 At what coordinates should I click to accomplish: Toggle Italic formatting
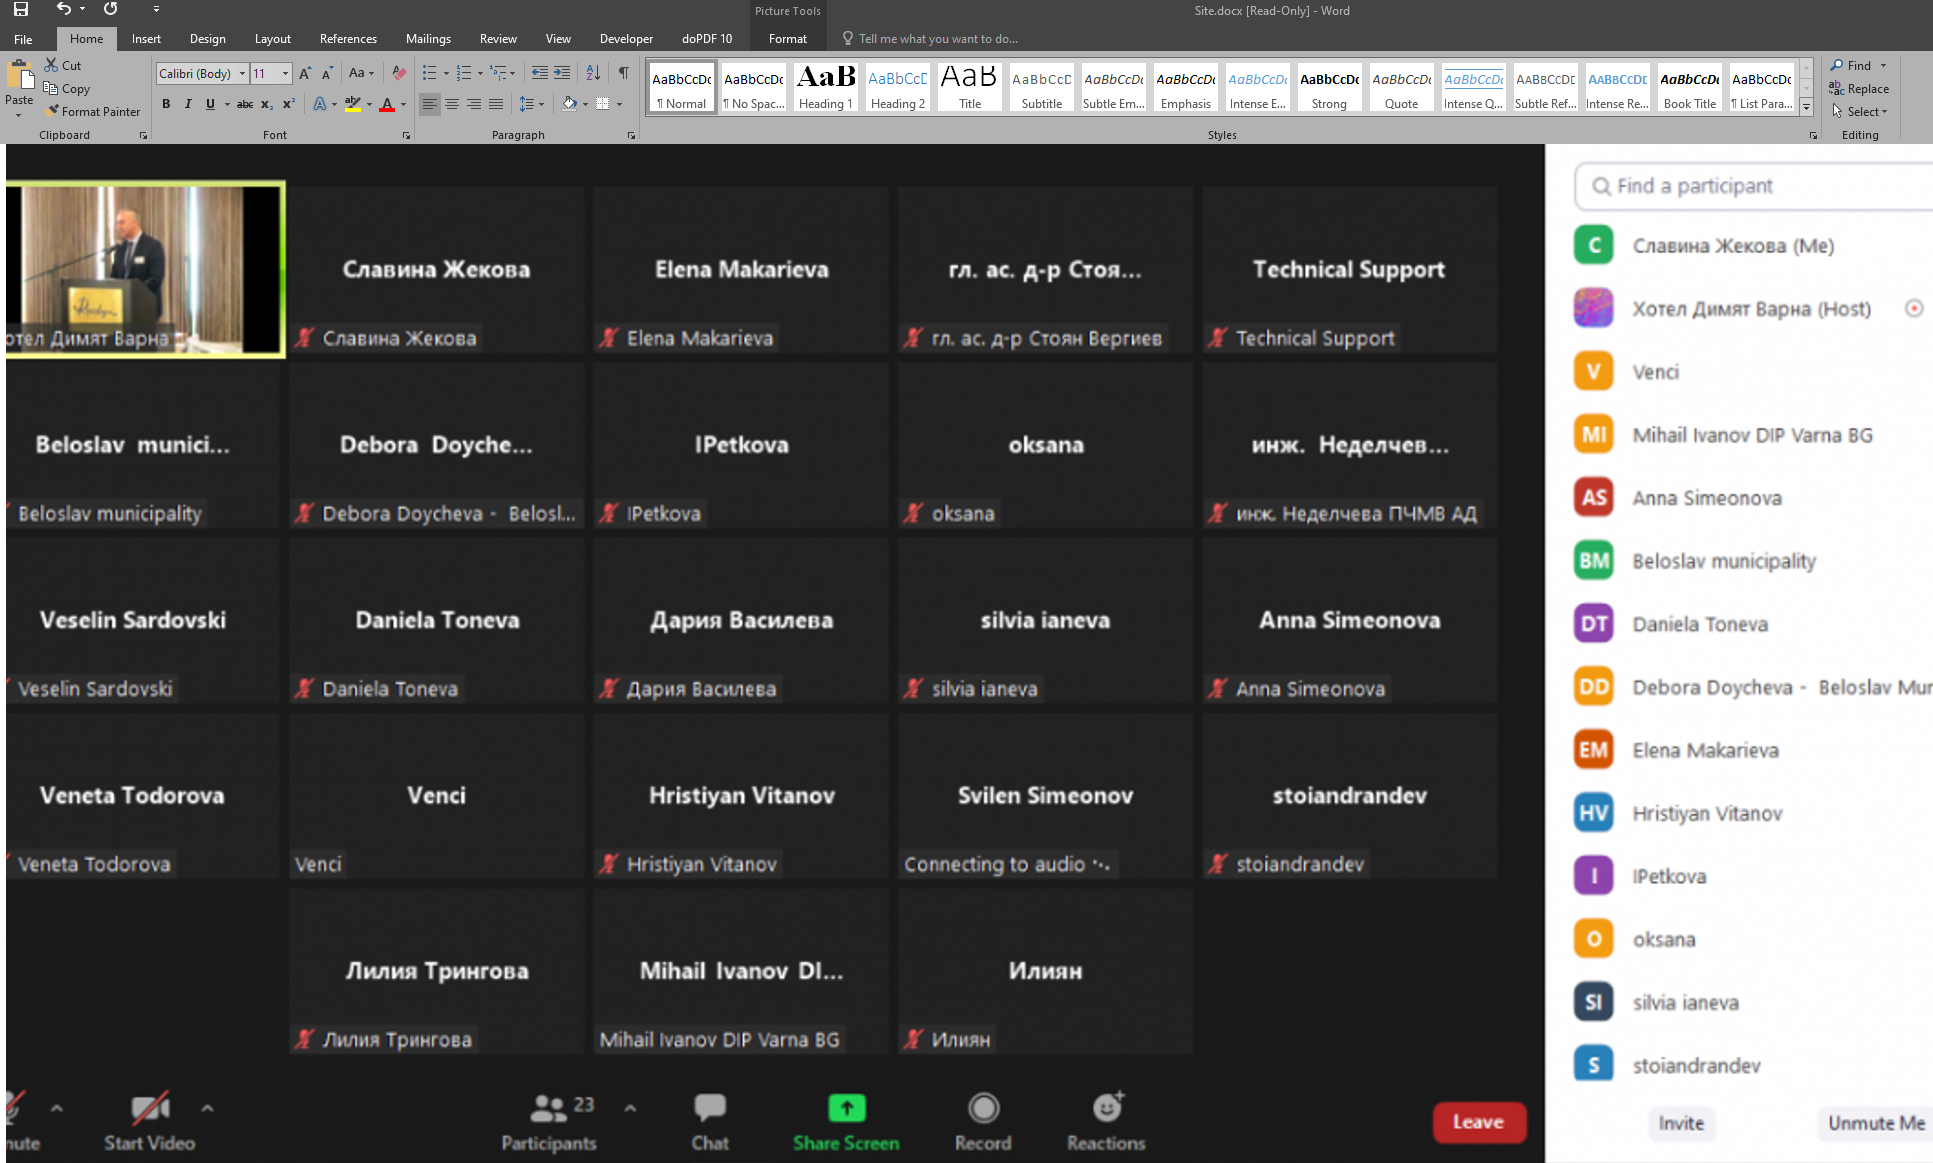[x=188, y=104]
